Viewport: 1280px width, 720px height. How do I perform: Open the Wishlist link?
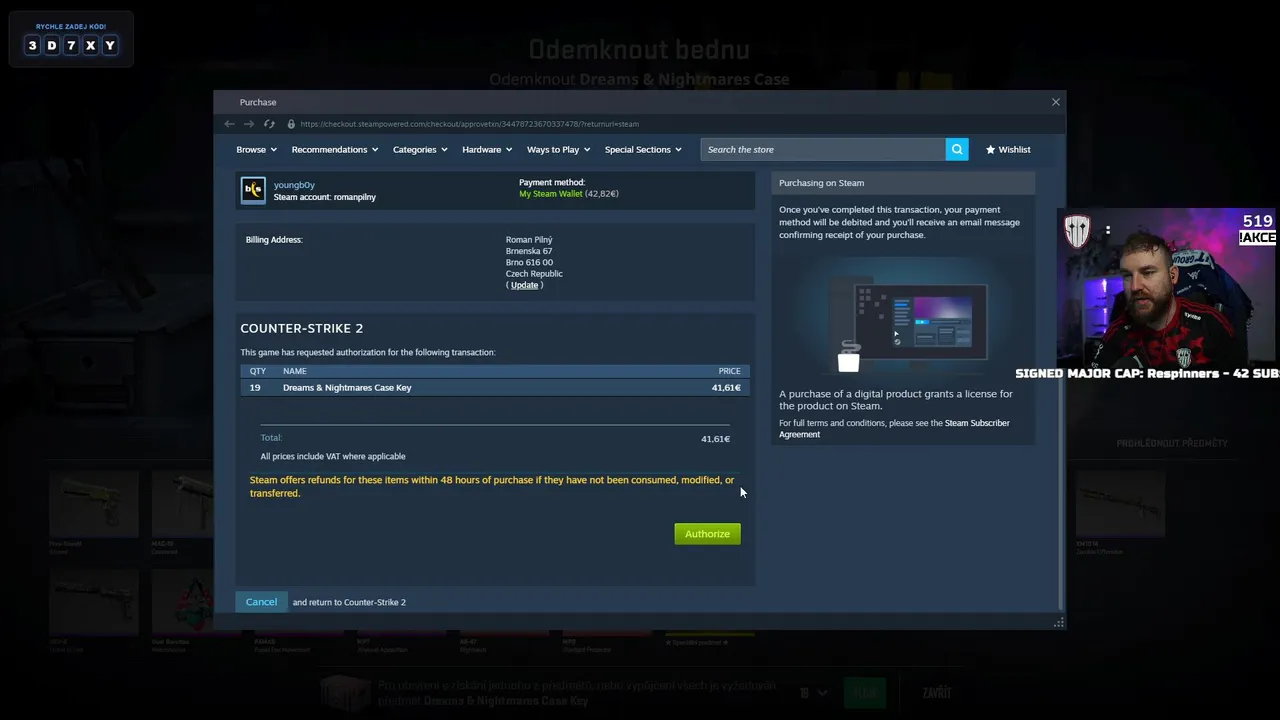(1014, 149)
